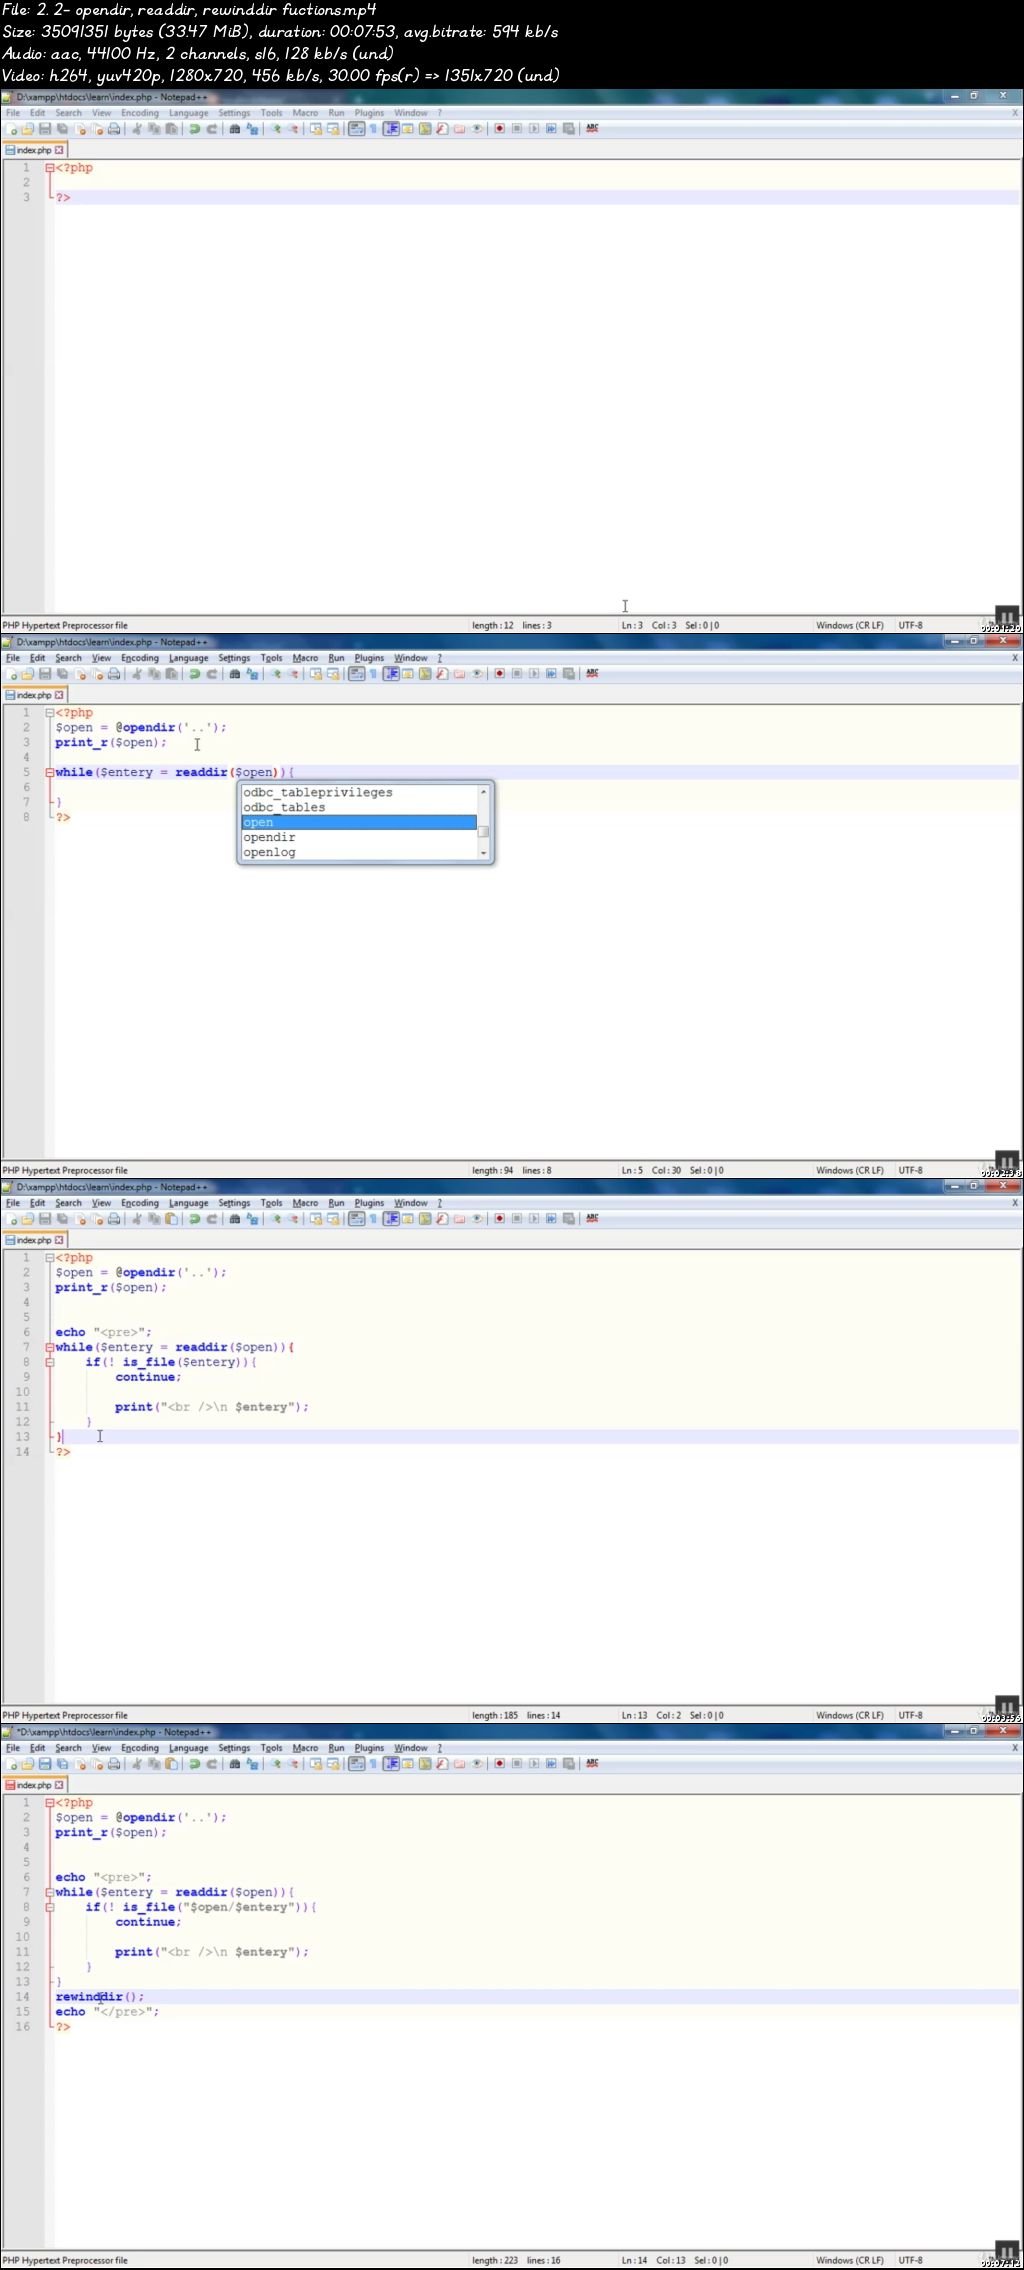1024x2270 pixels.
Task: Click Close All documents icon in bottom window
Action: point(96,1763)
